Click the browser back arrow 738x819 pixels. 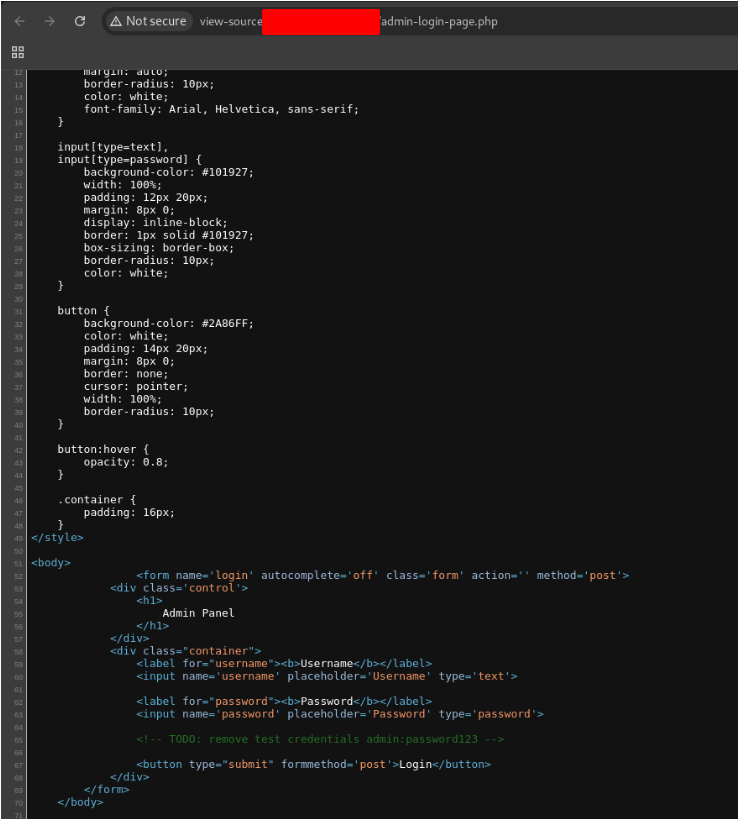(20, 21)
